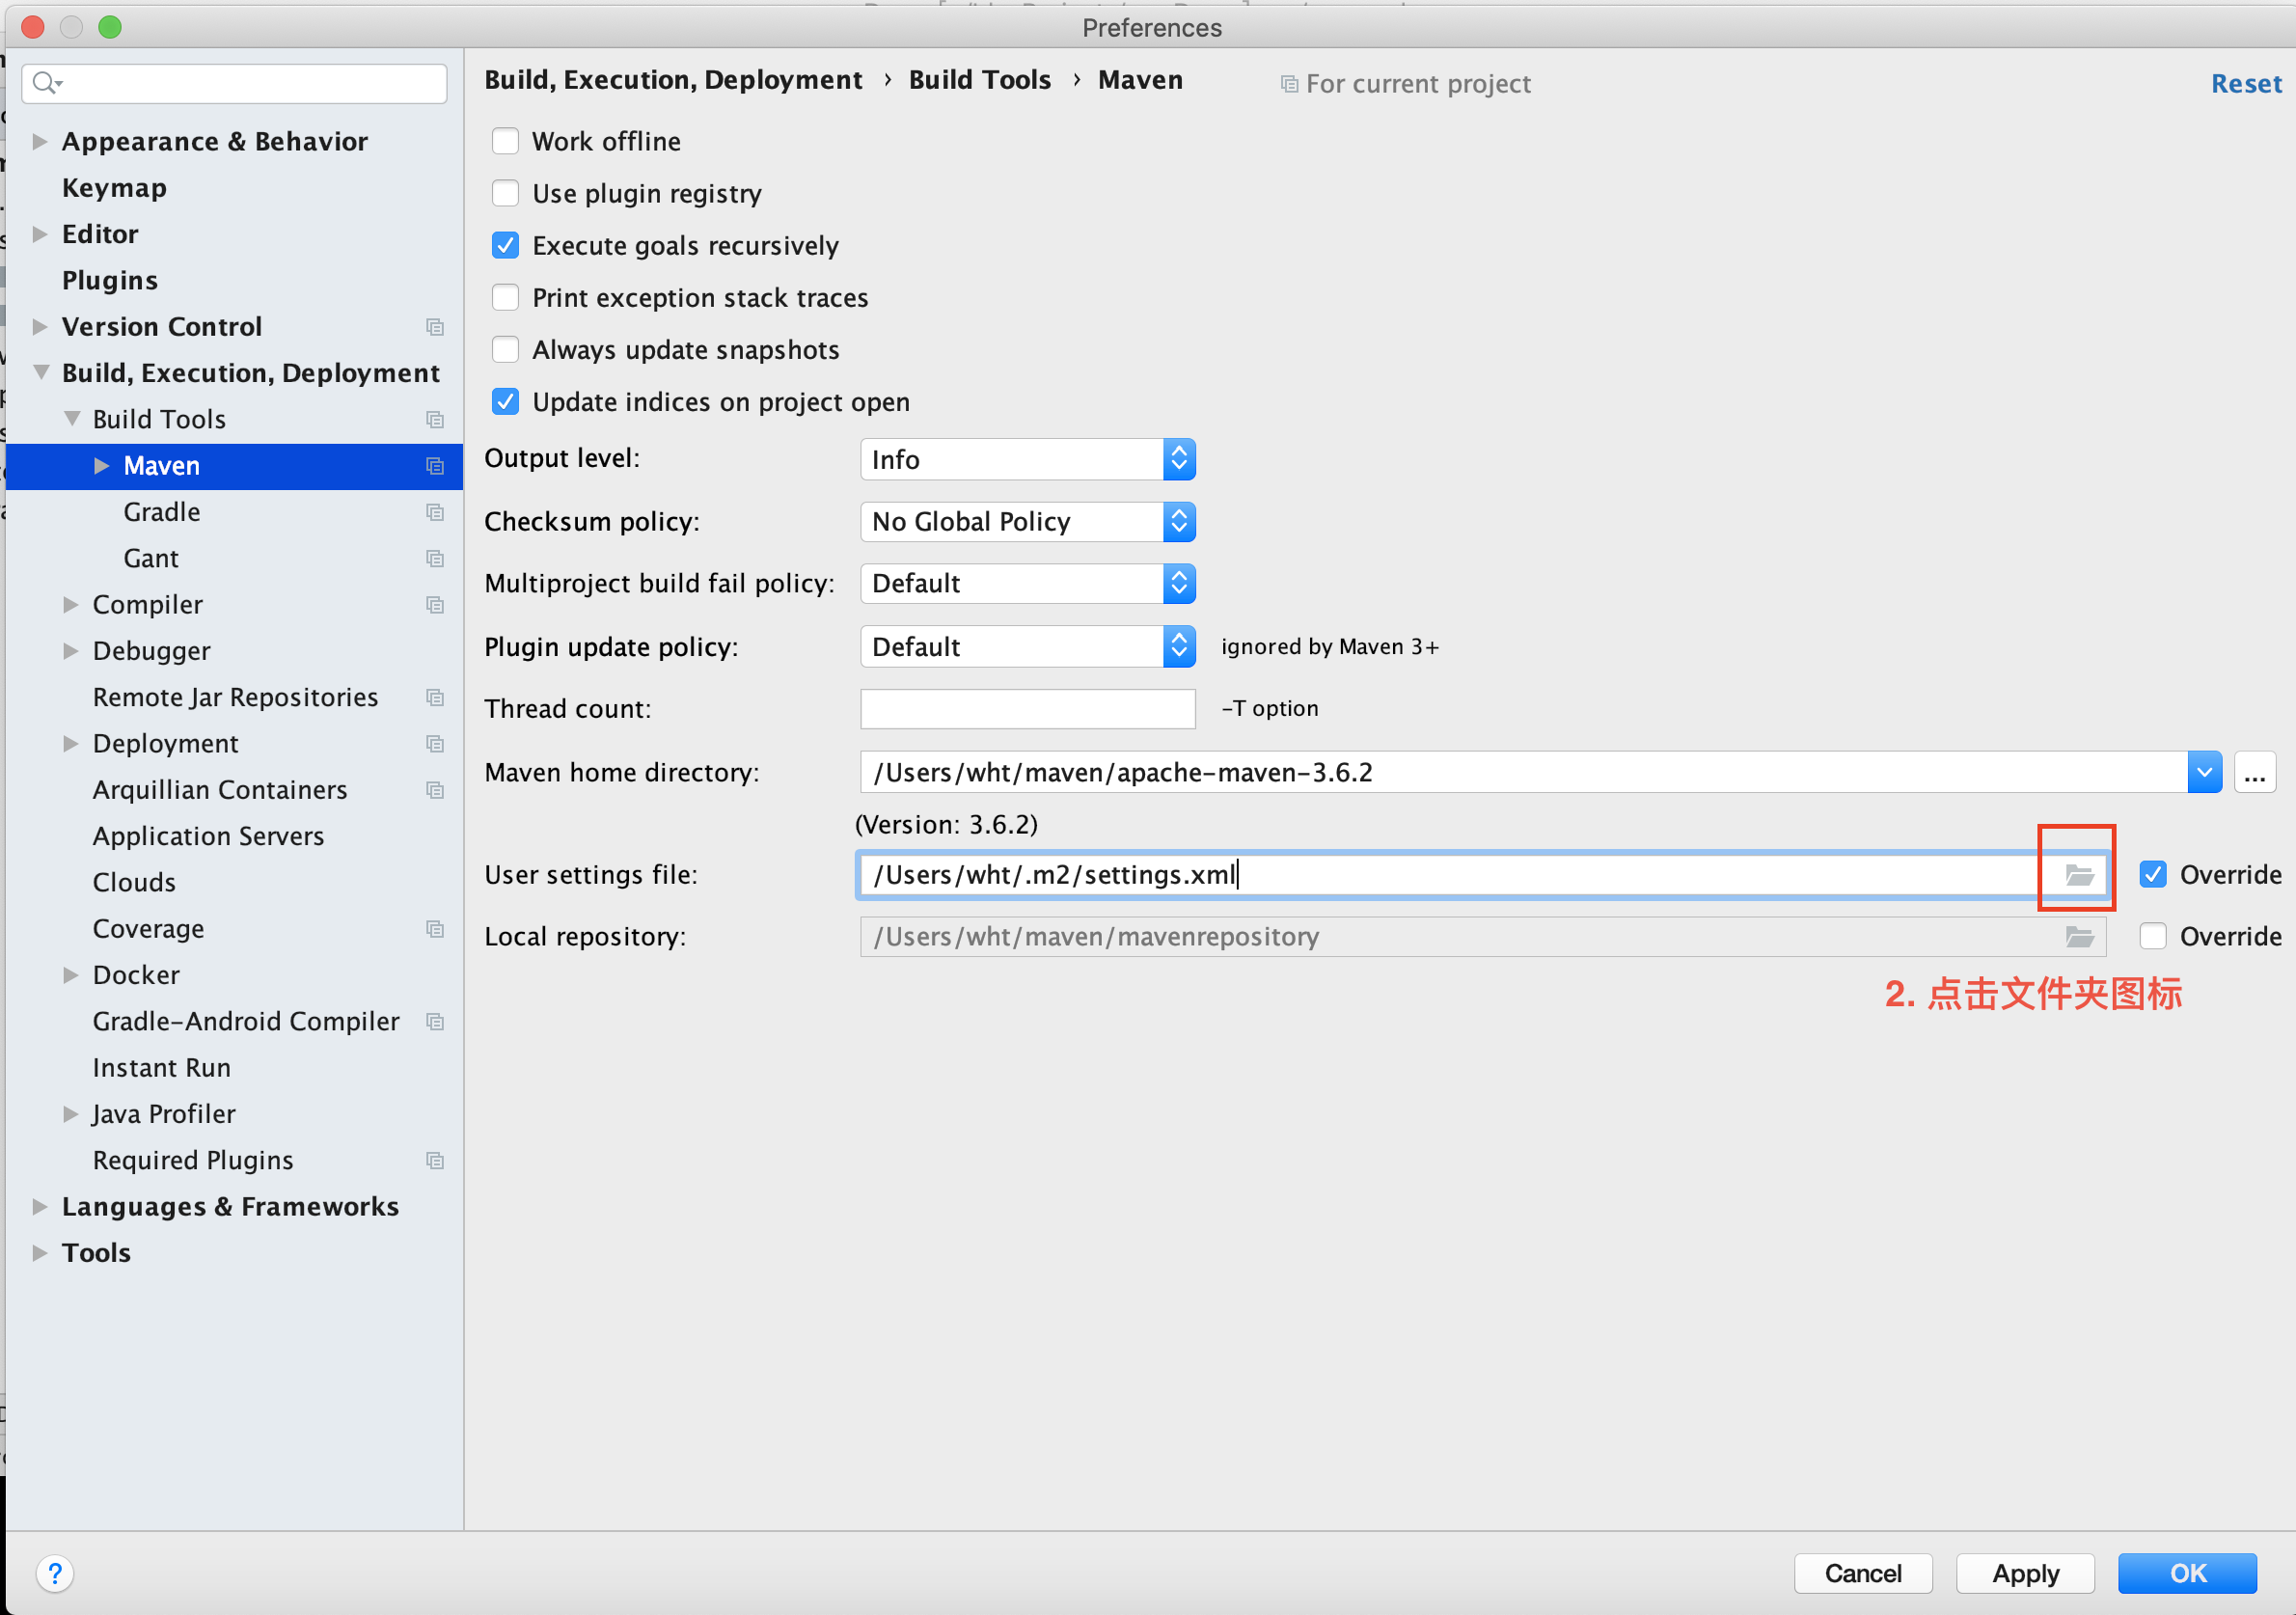Expand the Appearance & Behavior tree node
Image resolution: width=2296 pixels, height=1615 pixels.
(40, 141)
